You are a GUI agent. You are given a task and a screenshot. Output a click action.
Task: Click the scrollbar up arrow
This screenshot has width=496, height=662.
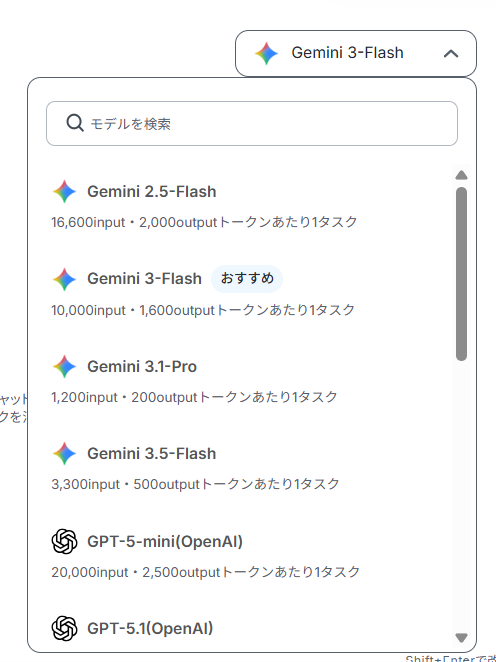(461, 175)
